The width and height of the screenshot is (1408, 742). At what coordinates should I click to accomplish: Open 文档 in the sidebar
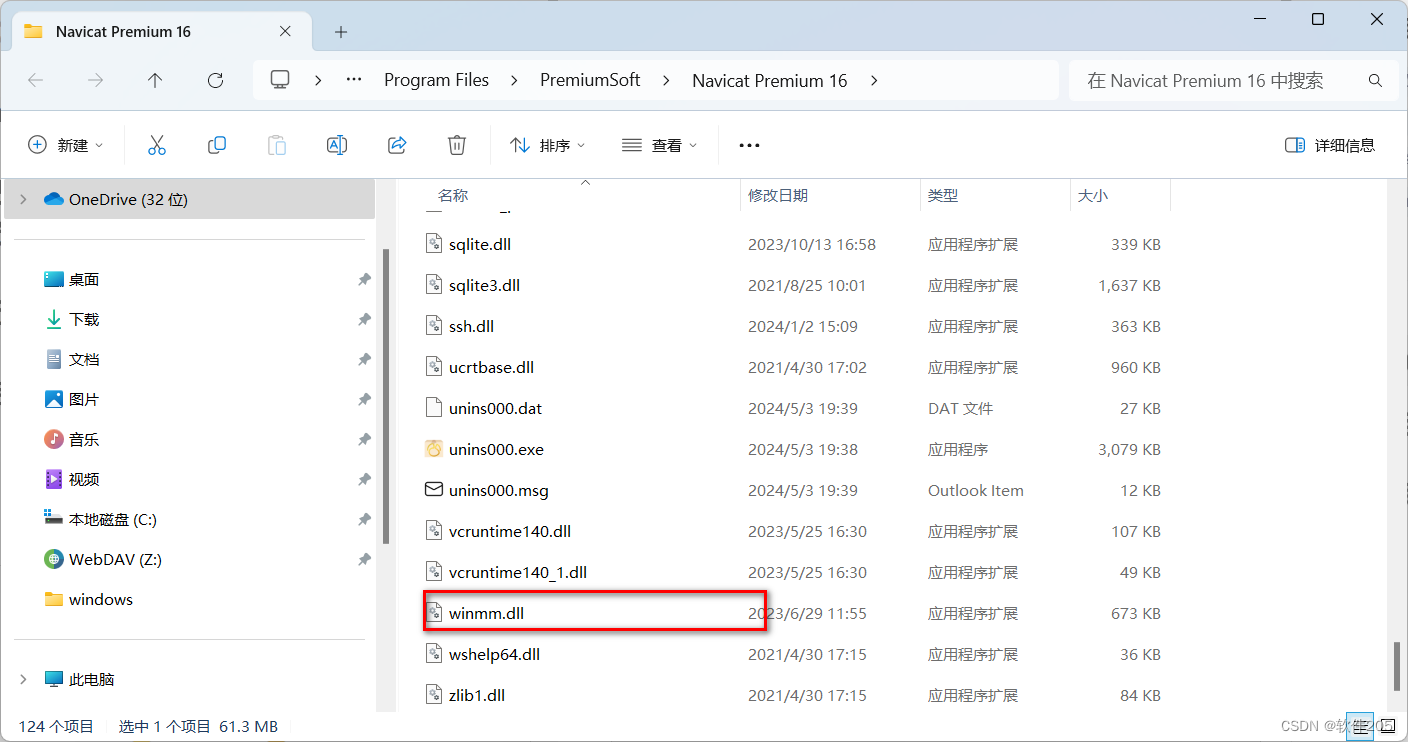(x=84, y=360)
